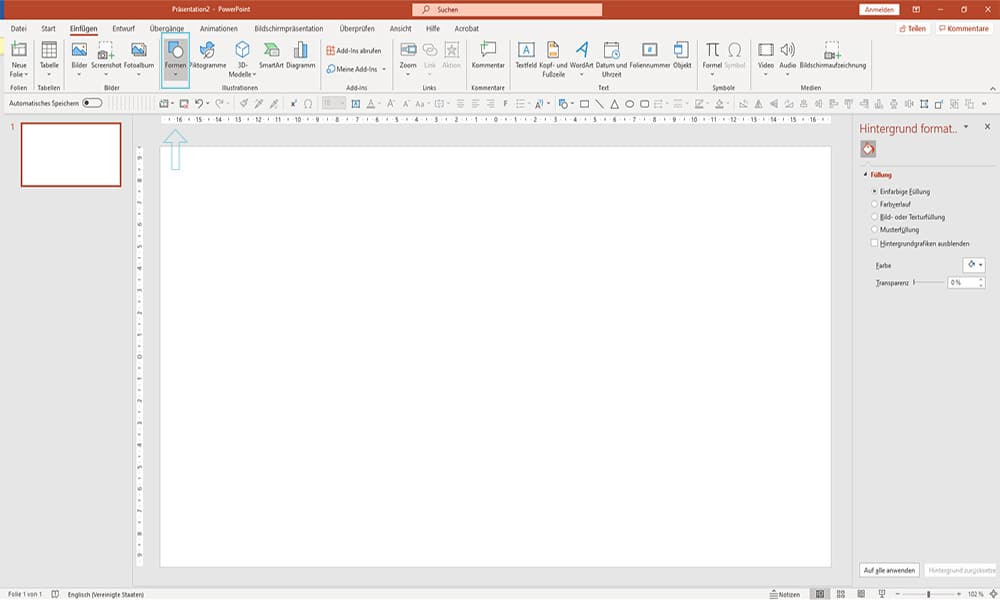Switch to the Entwurf tab

click(124, 29)
